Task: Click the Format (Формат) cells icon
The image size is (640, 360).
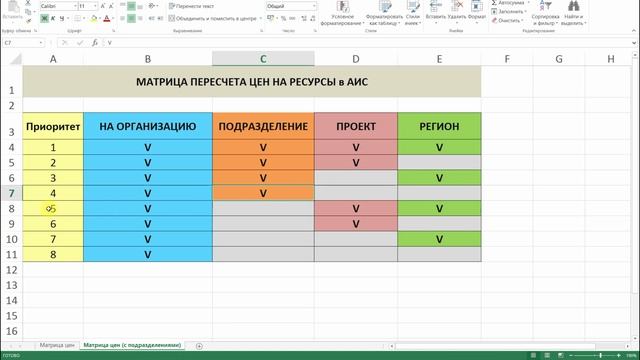Action: (476, 12)
